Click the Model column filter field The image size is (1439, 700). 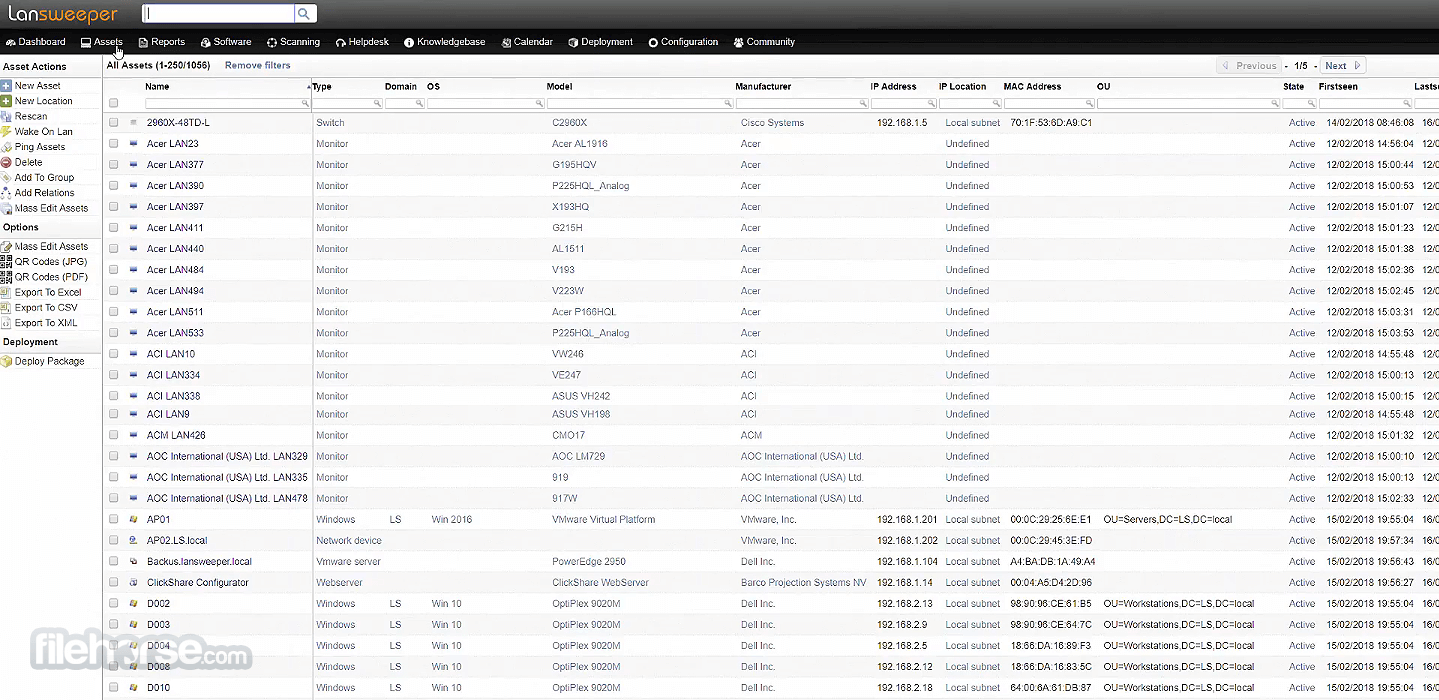tap(639, 103)
